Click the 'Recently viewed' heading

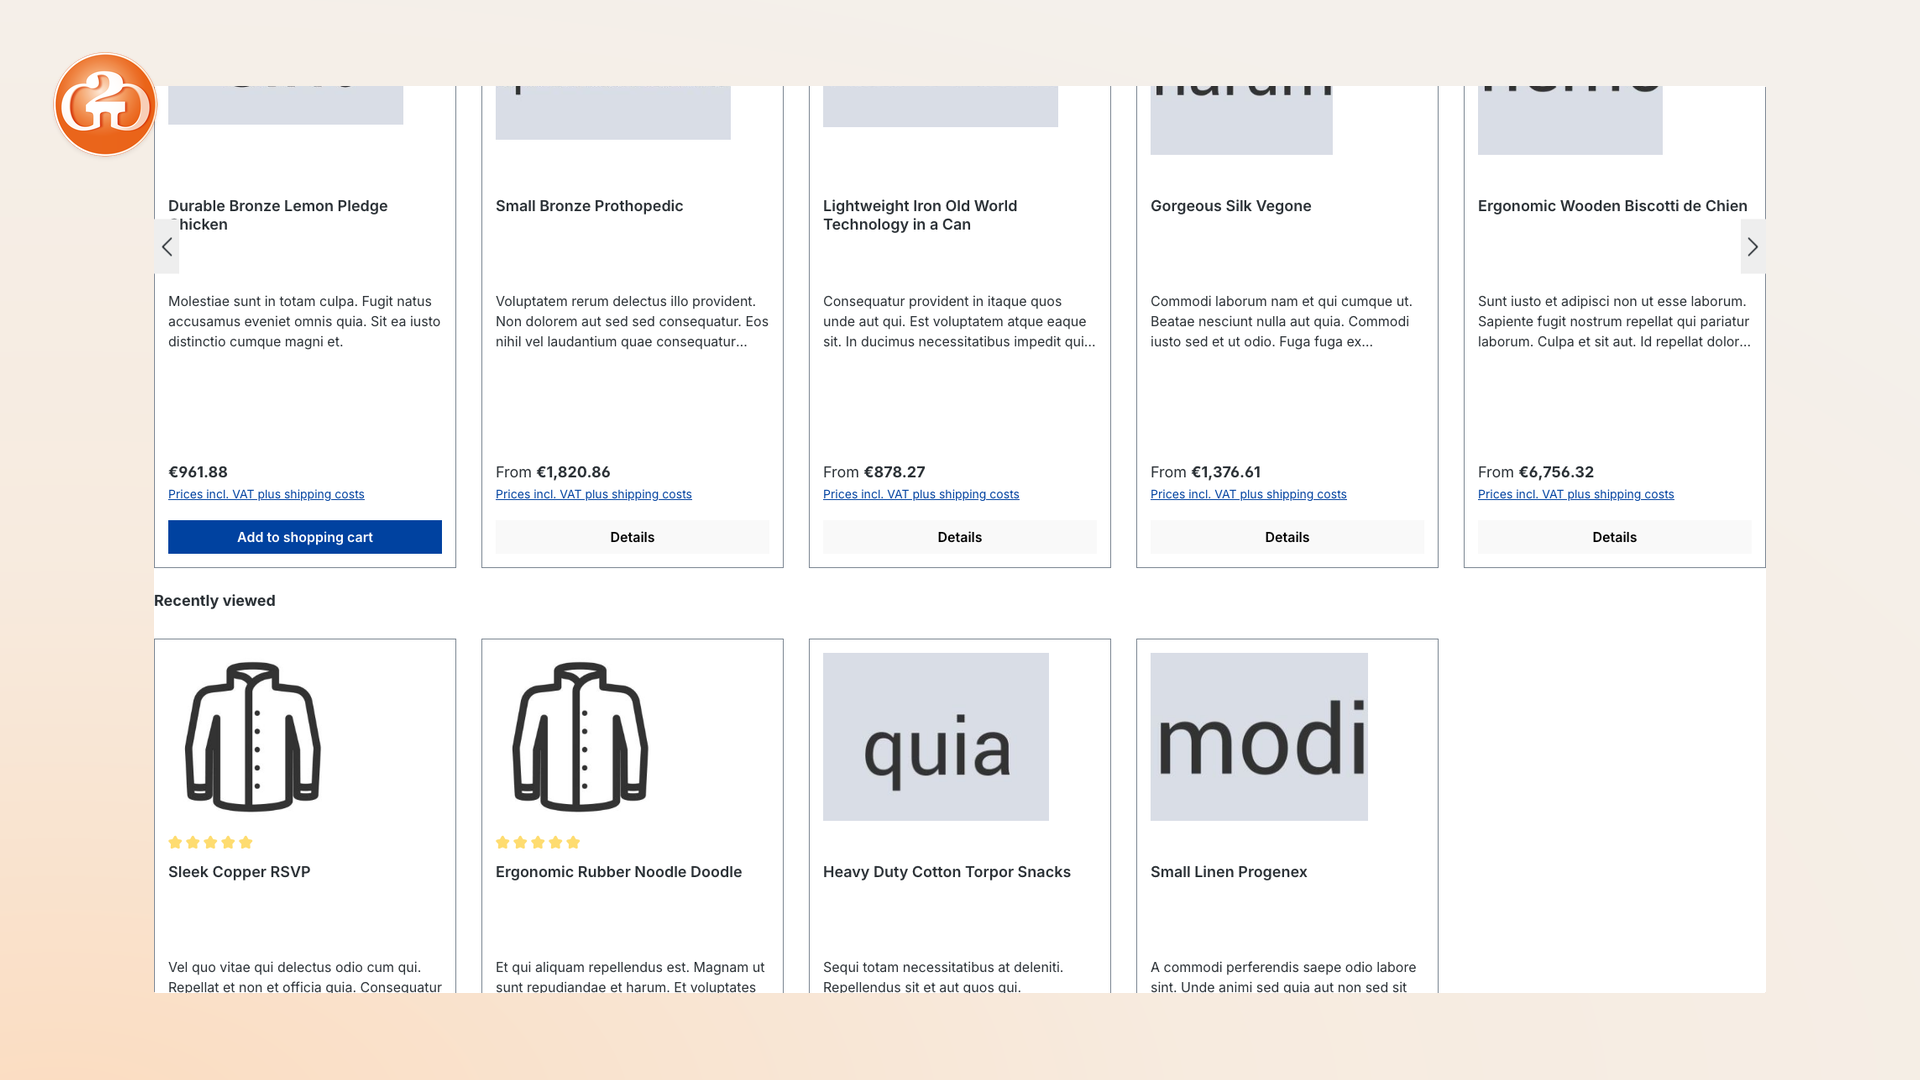click(215, 601)
